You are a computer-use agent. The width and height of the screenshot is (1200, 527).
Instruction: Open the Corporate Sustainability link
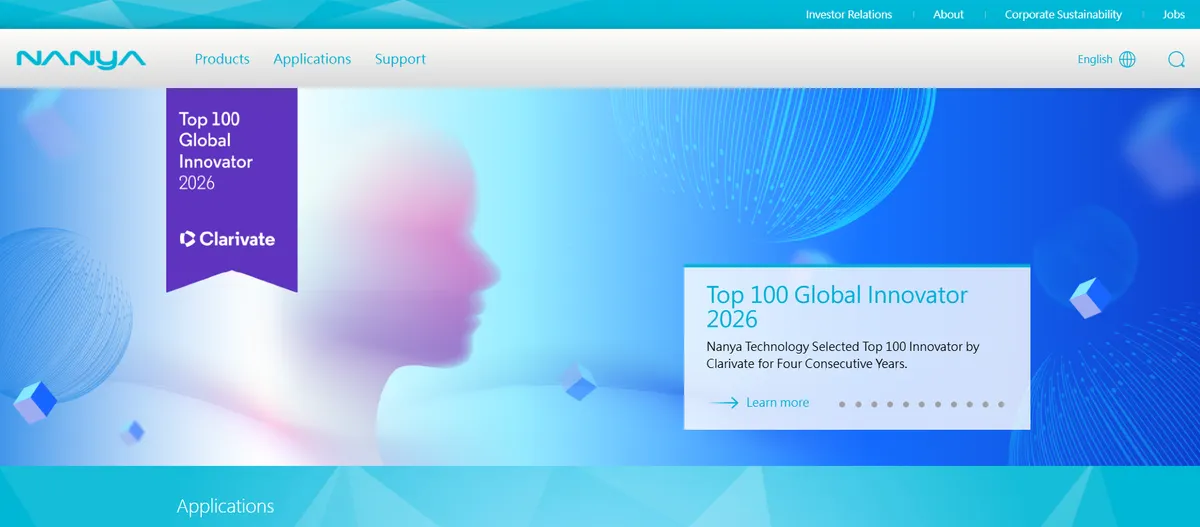click(x=1063, y=15)
